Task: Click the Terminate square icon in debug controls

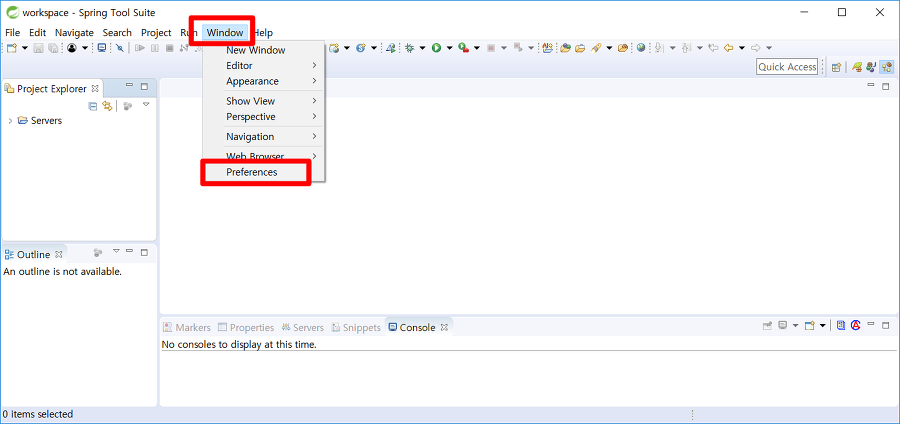Action: point(169,48)
